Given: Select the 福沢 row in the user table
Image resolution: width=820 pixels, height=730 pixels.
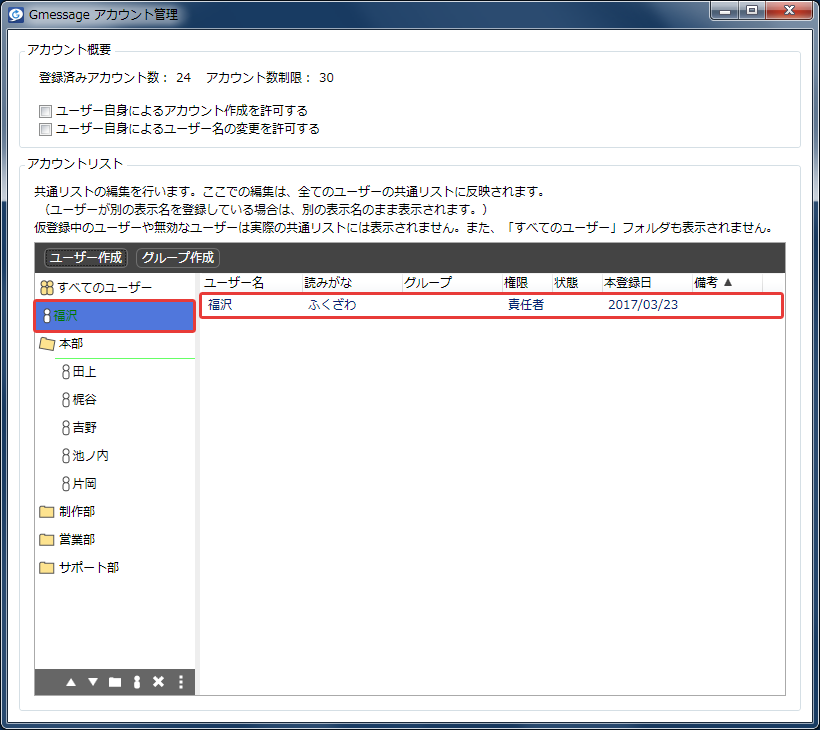Looking at the screenshot, I should pos(491,305).
